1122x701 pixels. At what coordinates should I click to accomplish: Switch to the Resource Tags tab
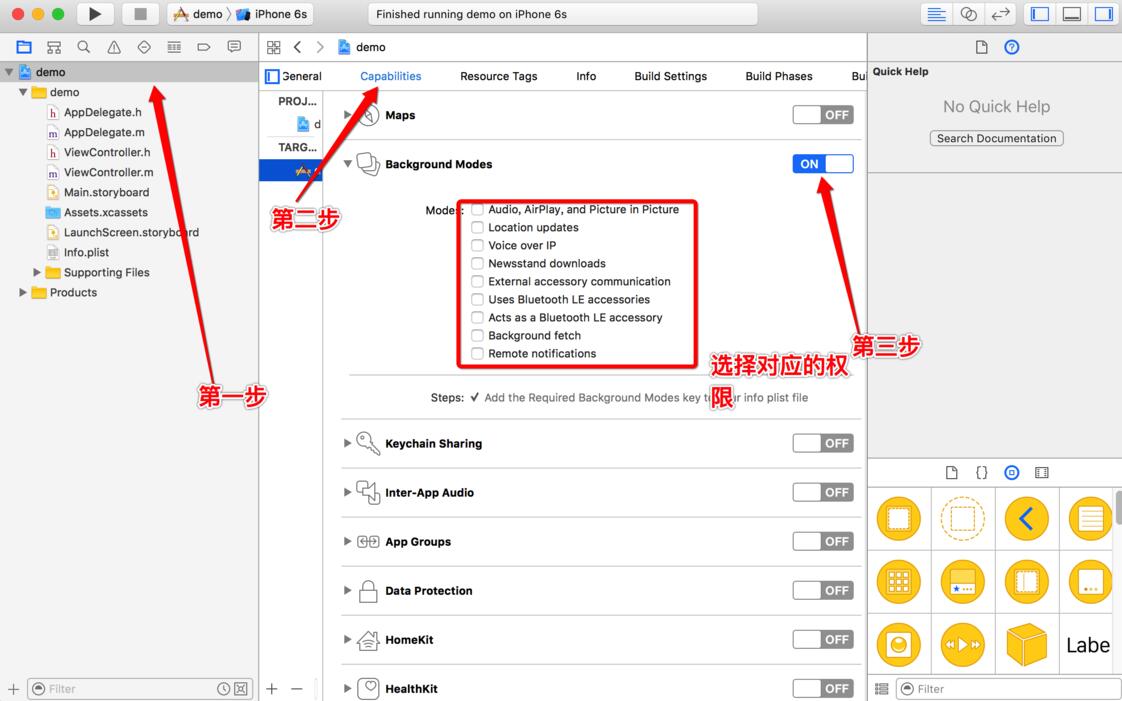[x=499, y=76]
